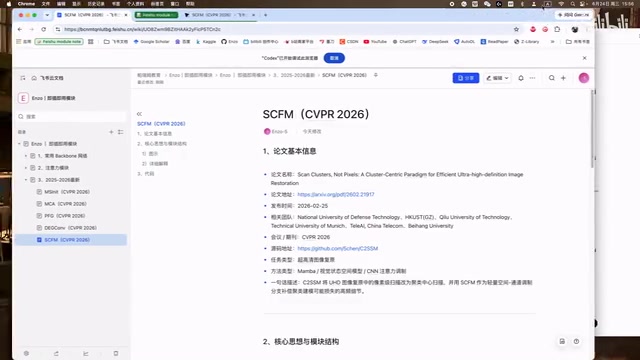Click the breadcrumb '3. 2025-2026最新'

click(x=294, y=75)
